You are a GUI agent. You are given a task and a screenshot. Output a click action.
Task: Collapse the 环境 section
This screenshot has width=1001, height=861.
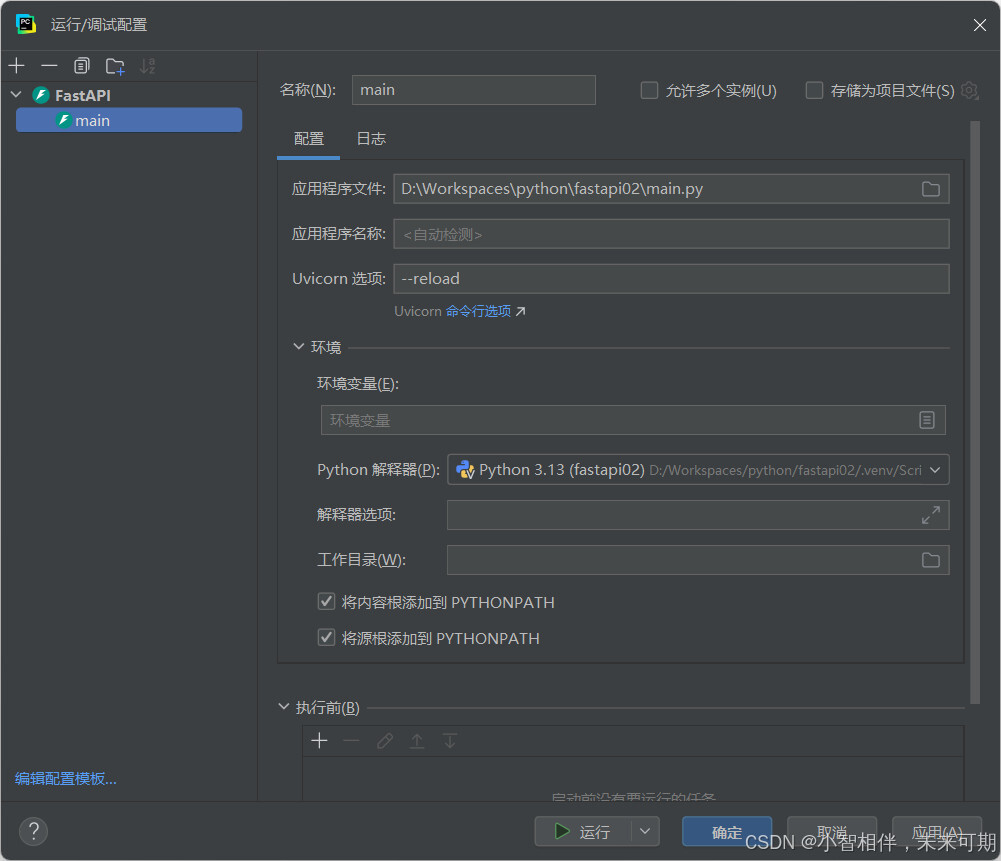tap(298, 346)
